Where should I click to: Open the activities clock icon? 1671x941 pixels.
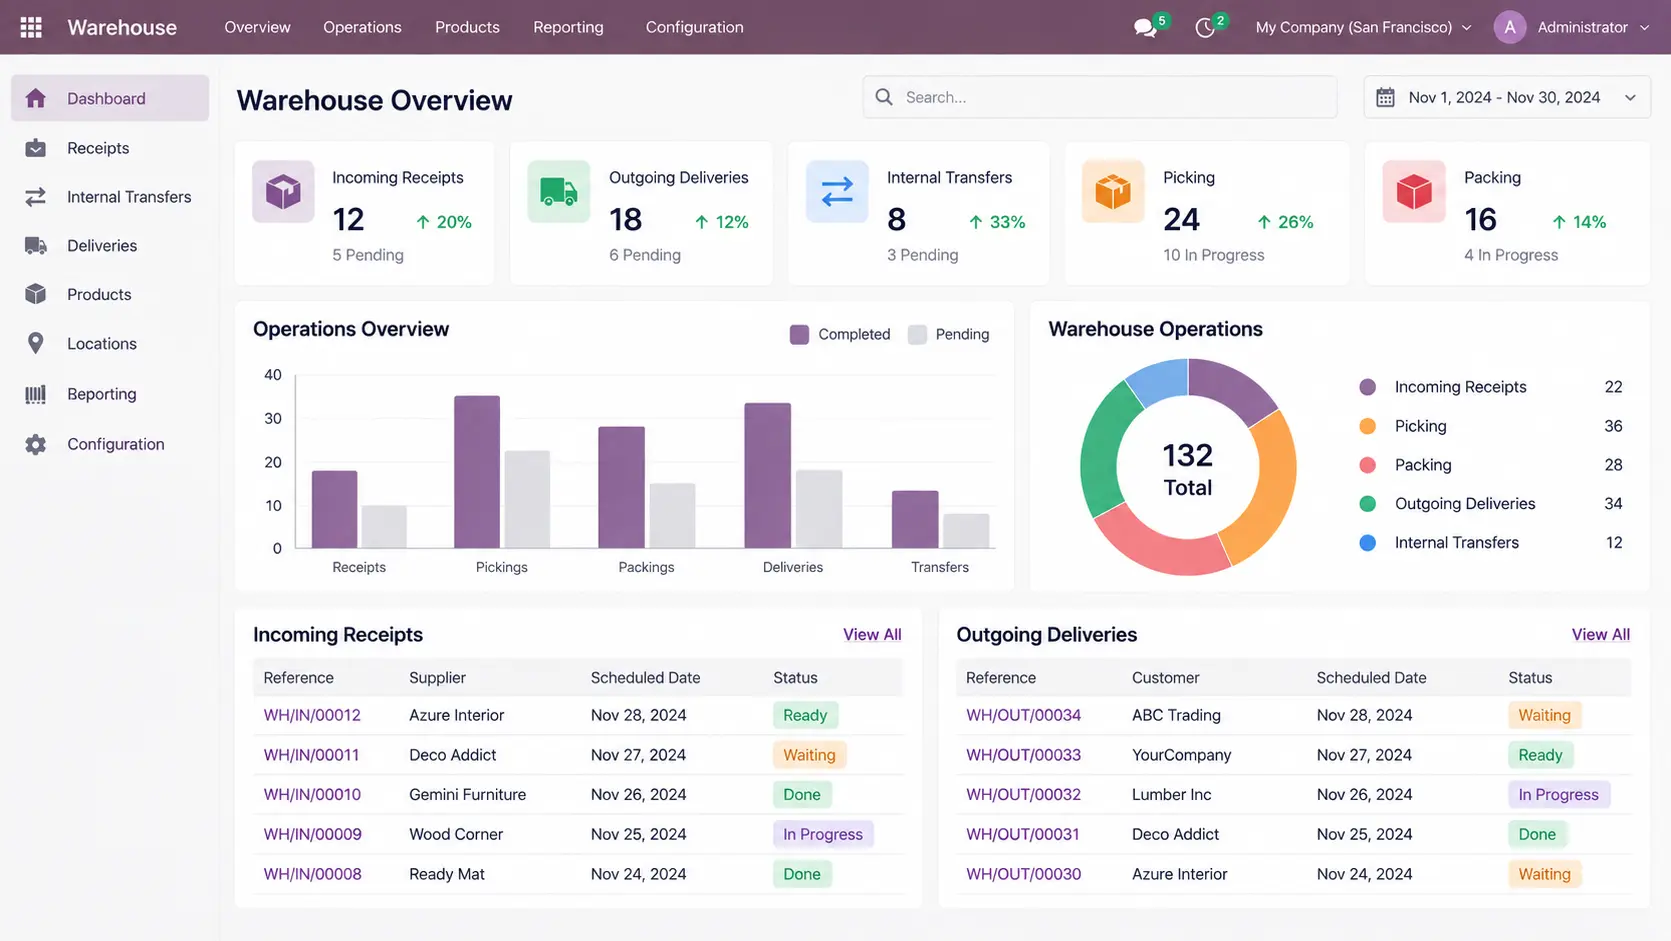tap(1205, 28)
